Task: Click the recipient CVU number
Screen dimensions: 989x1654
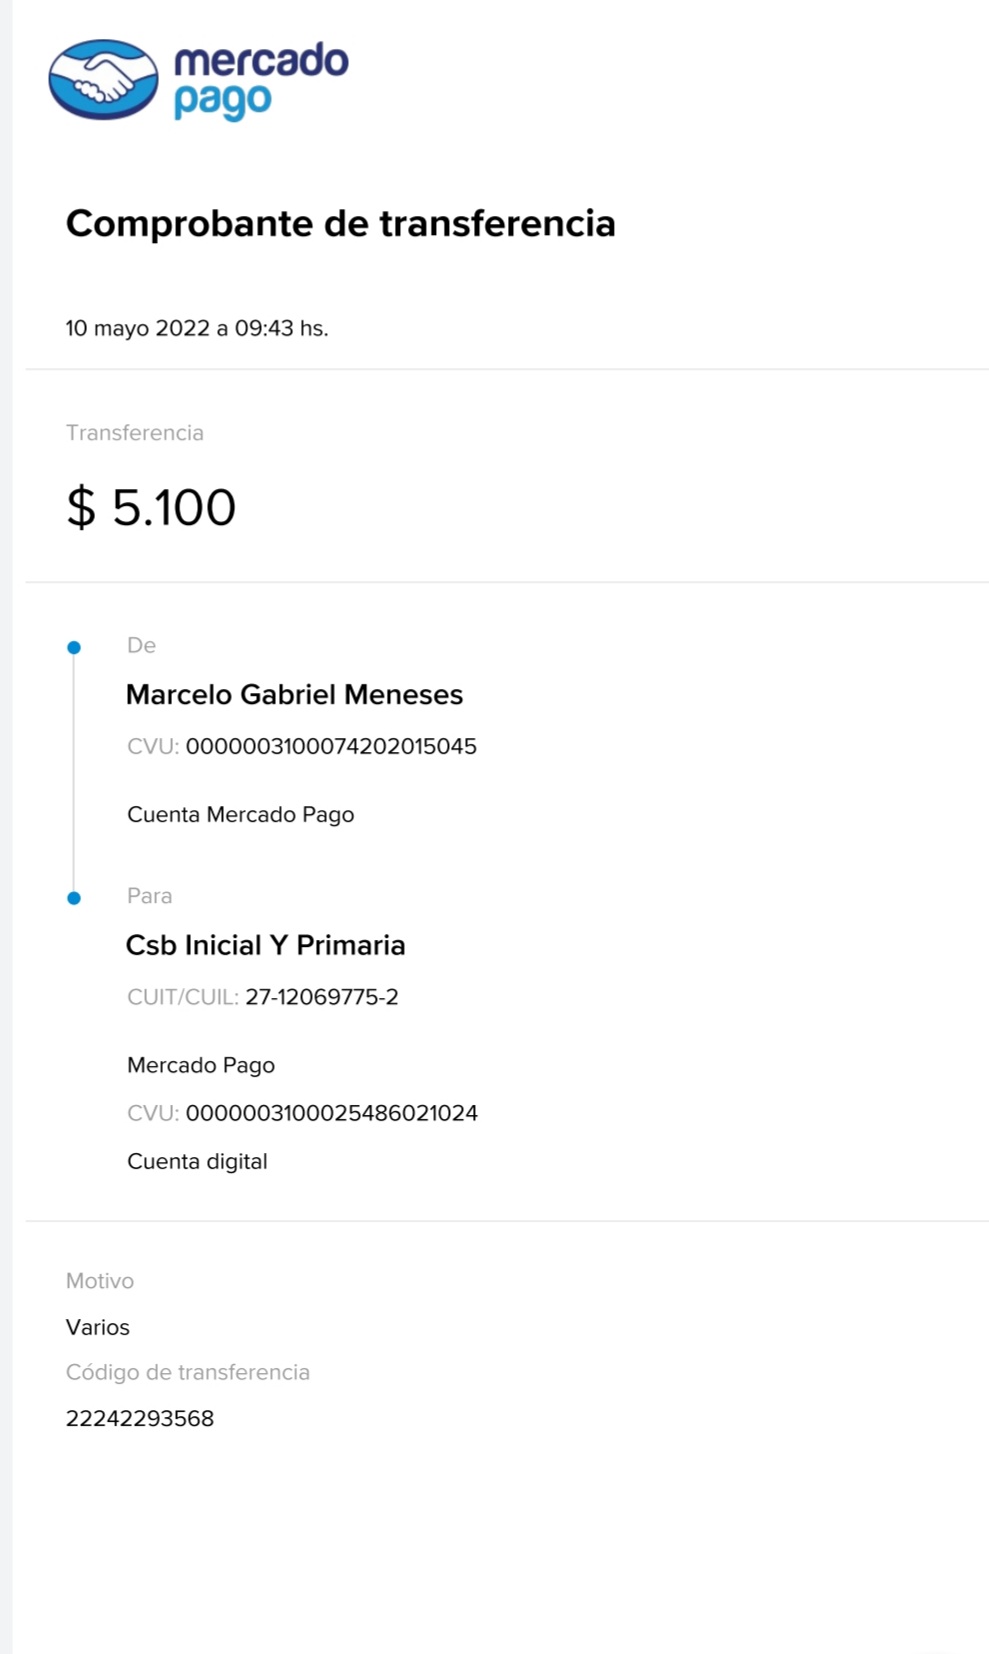Action: click(331, 1113)
